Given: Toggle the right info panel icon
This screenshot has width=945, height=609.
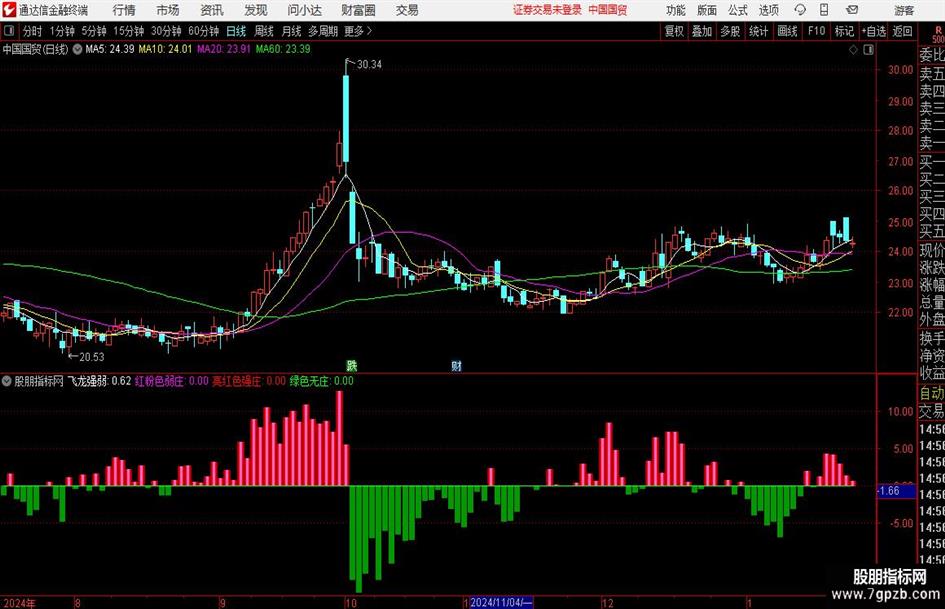Looking at the screenshot, I should click(x=868, y=50).
